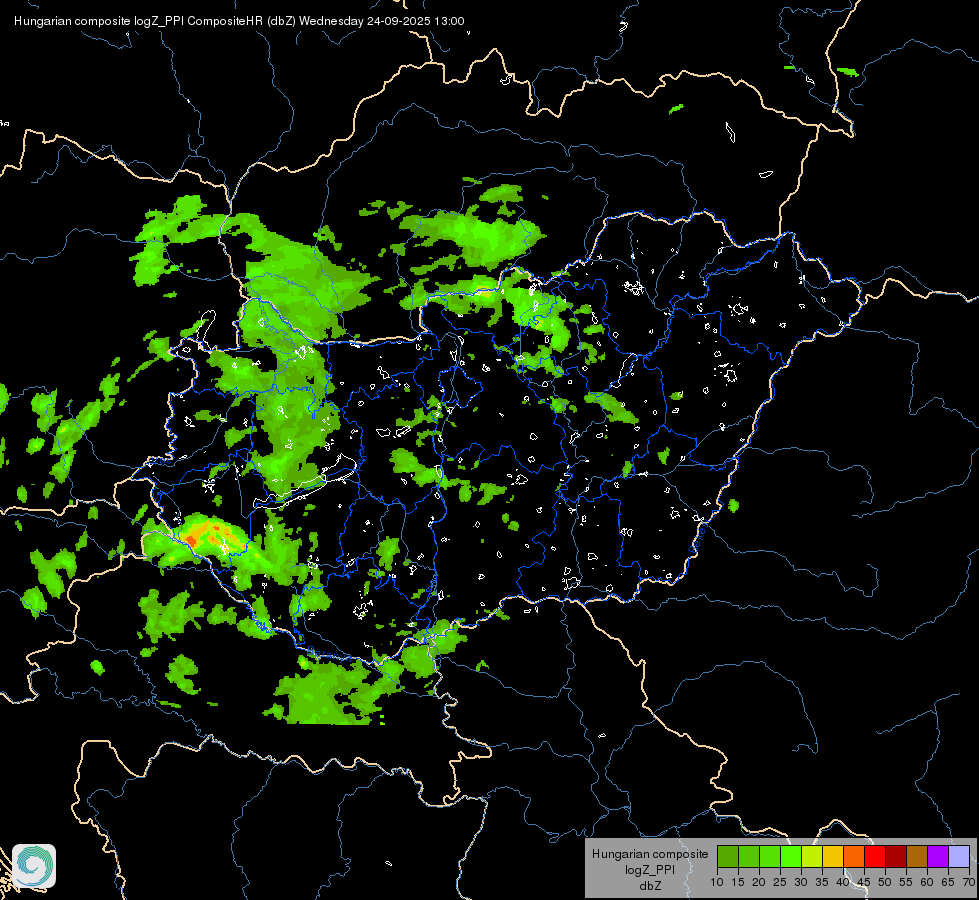
Task: Click the 30-35 dBZ yellow-green legend swatch
Action: 812,857
